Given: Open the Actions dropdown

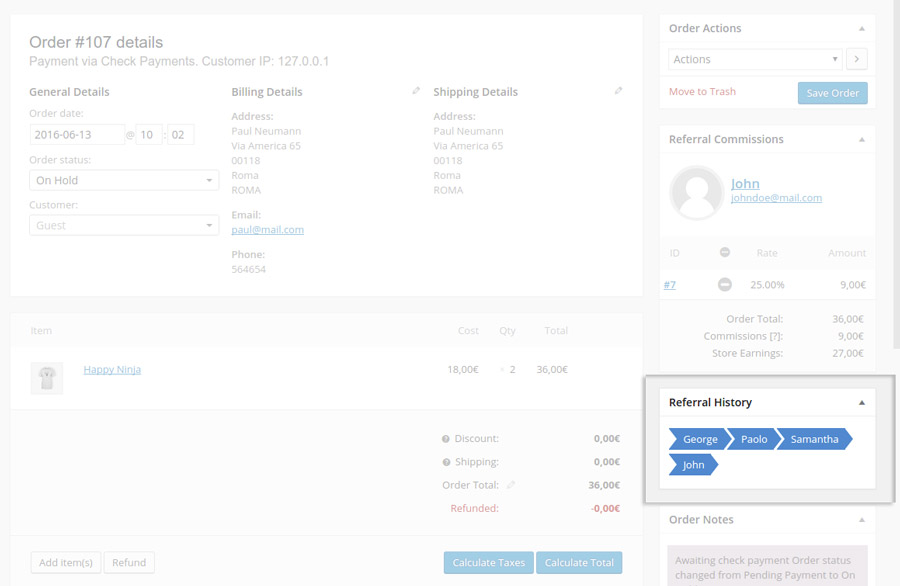Looking at the screenshot, I should [755, 60].
